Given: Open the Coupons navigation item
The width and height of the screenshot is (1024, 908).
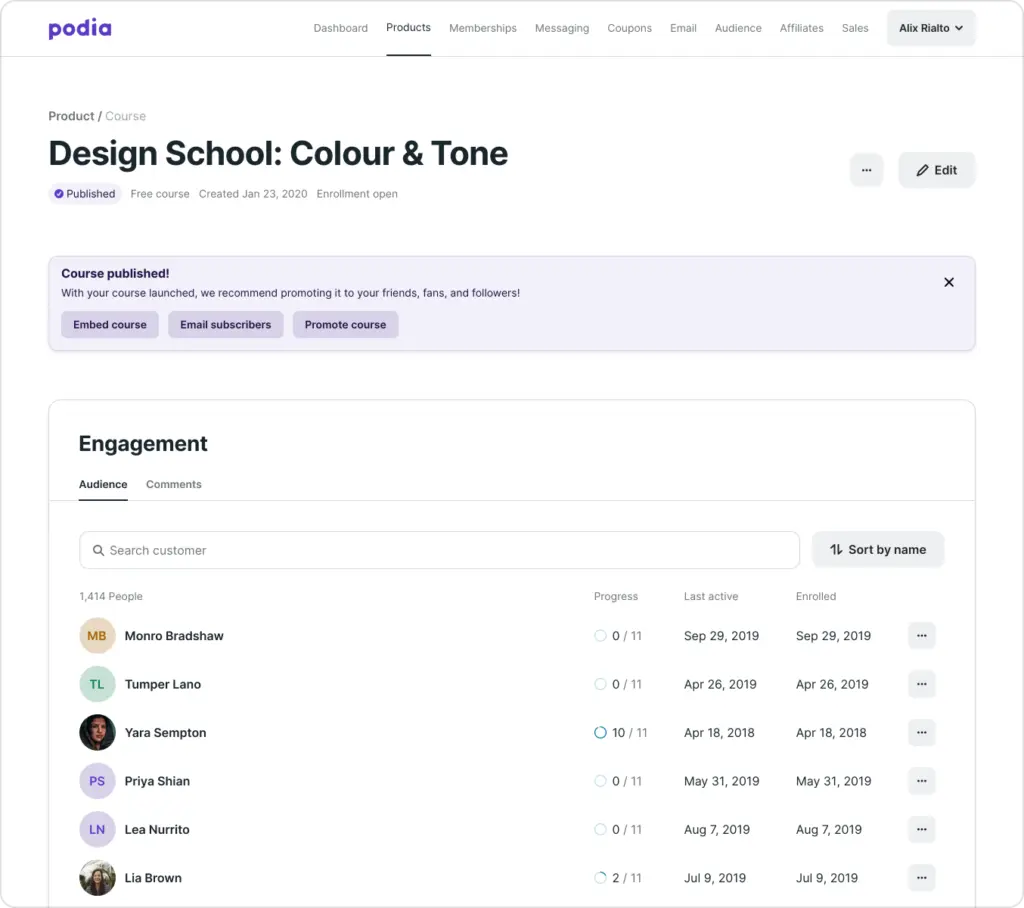Looking at the screenshot, I should pos(629,28).
